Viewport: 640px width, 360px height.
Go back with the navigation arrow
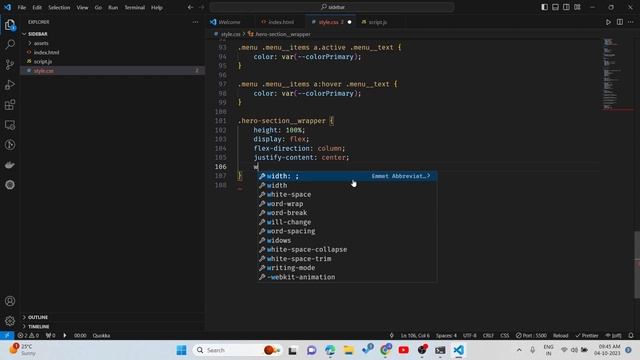coord(190,7)
